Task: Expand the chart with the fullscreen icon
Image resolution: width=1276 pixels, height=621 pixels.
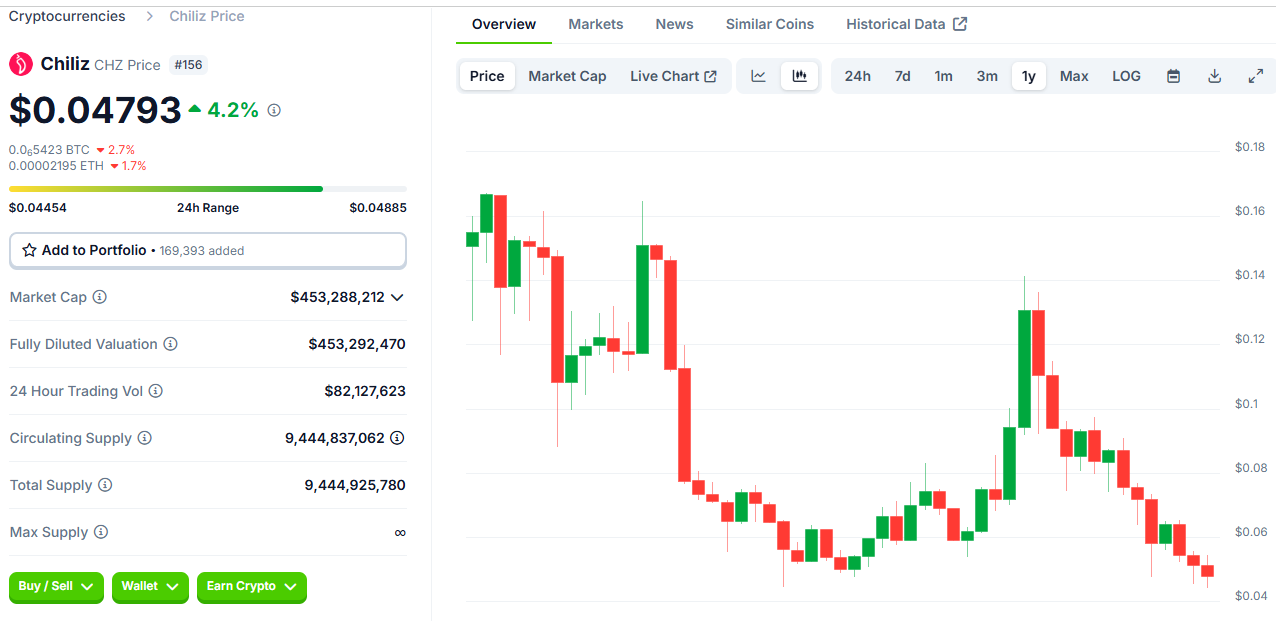Action: coord(1256,75)
